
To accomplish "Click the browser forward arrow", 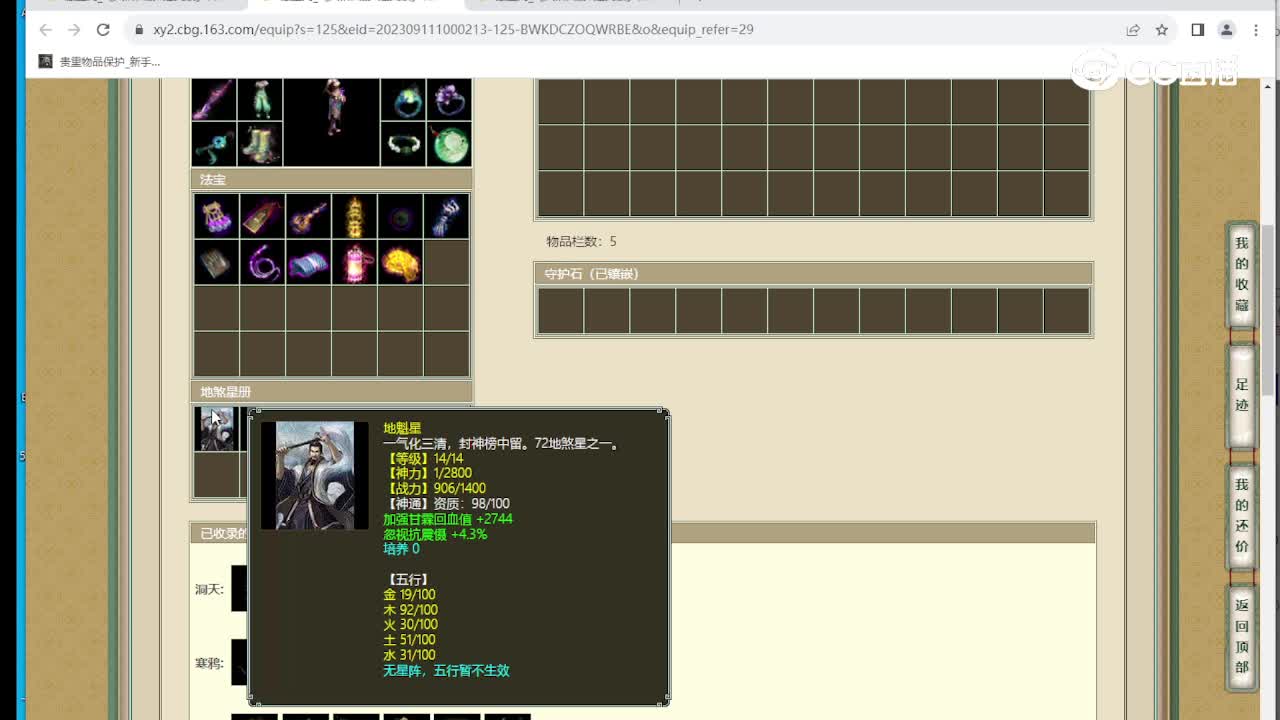I will tap(74, 30).
